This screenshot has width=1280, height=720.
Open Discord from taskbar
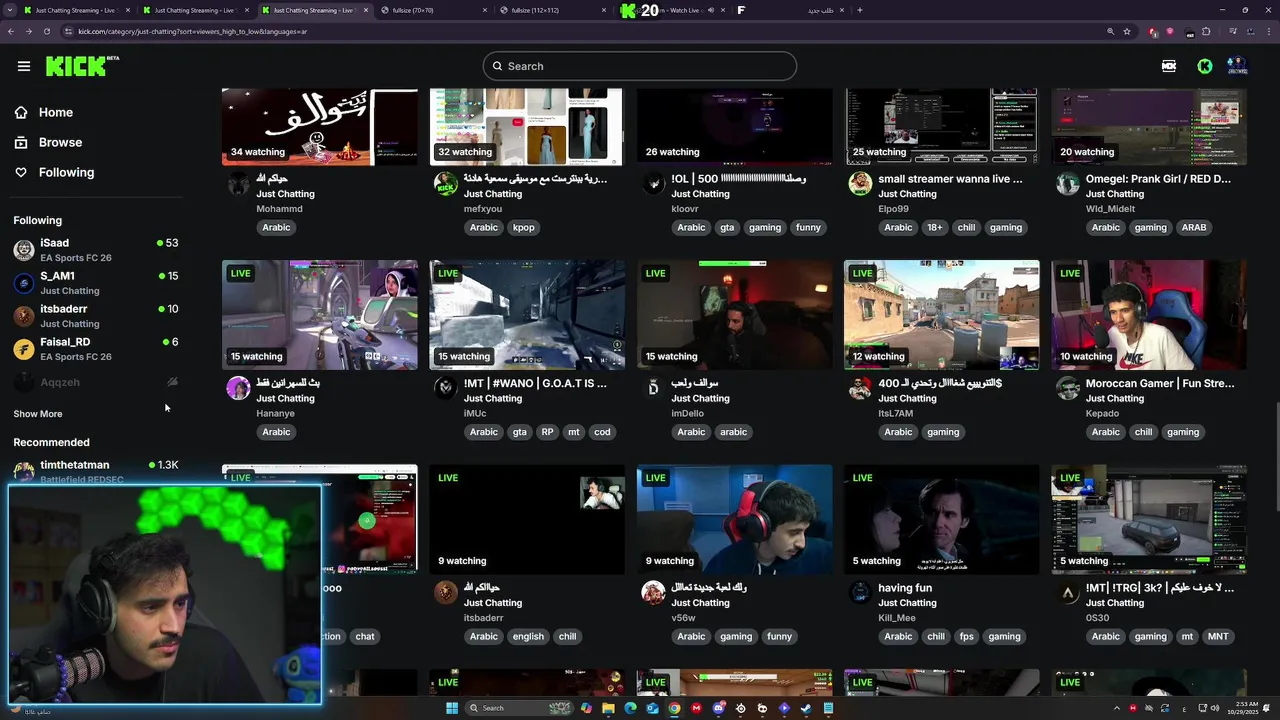click(x=718, y=708)
